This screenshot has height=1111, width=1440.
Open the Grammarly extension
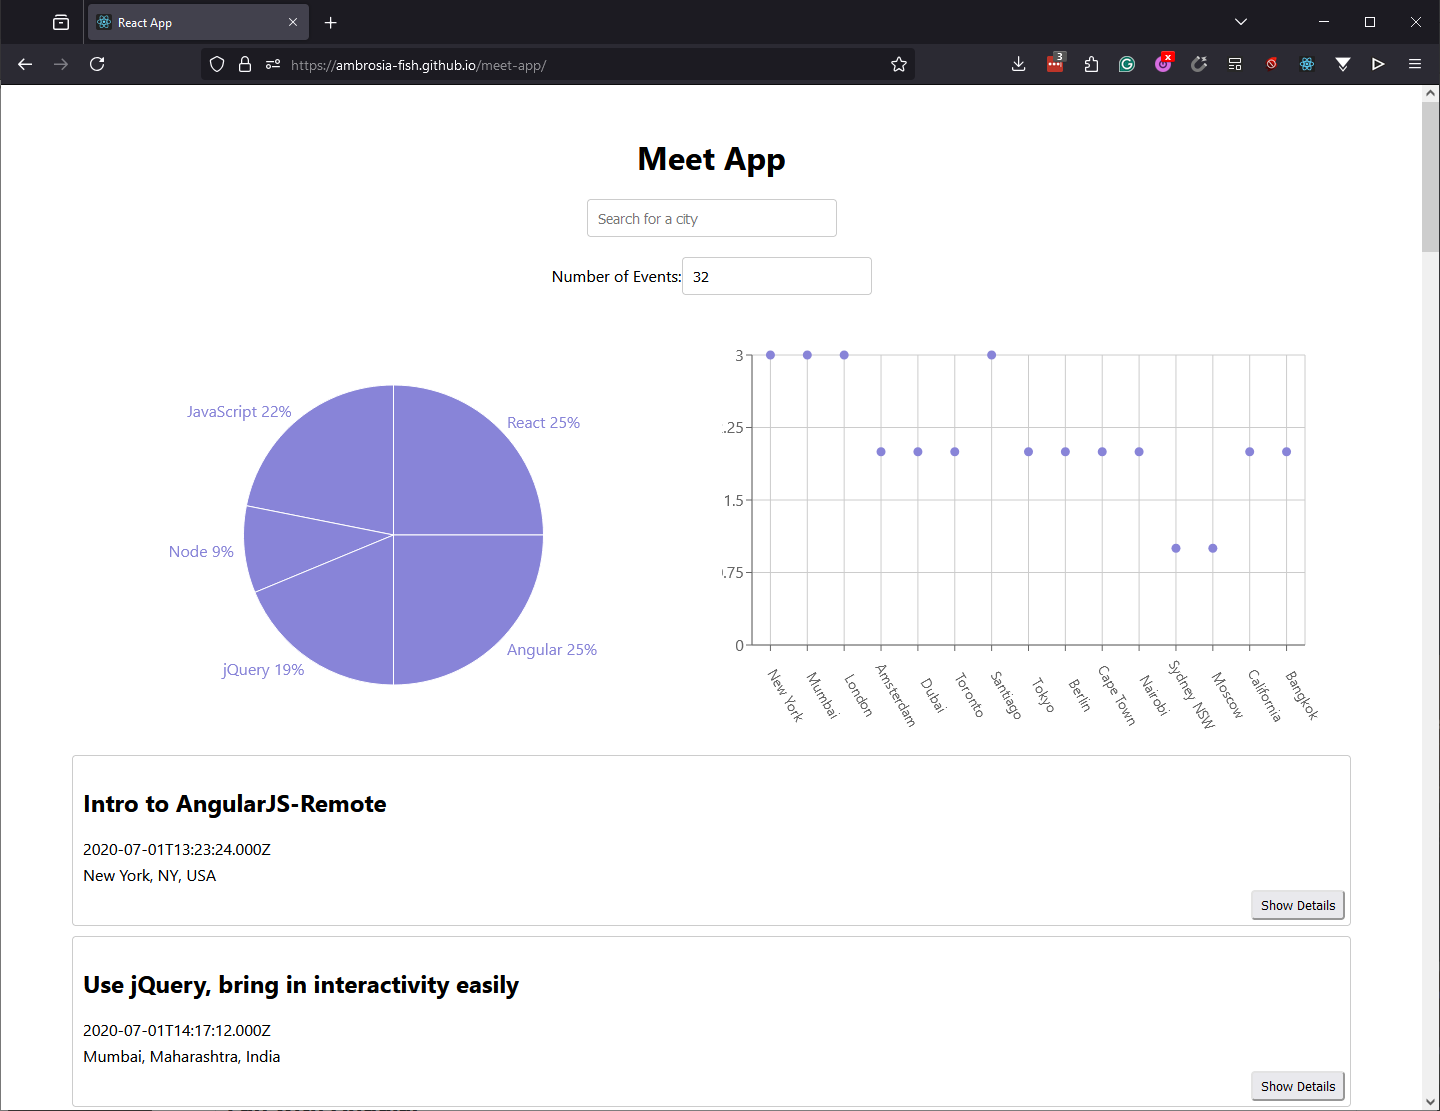(x=1127, y=63)
